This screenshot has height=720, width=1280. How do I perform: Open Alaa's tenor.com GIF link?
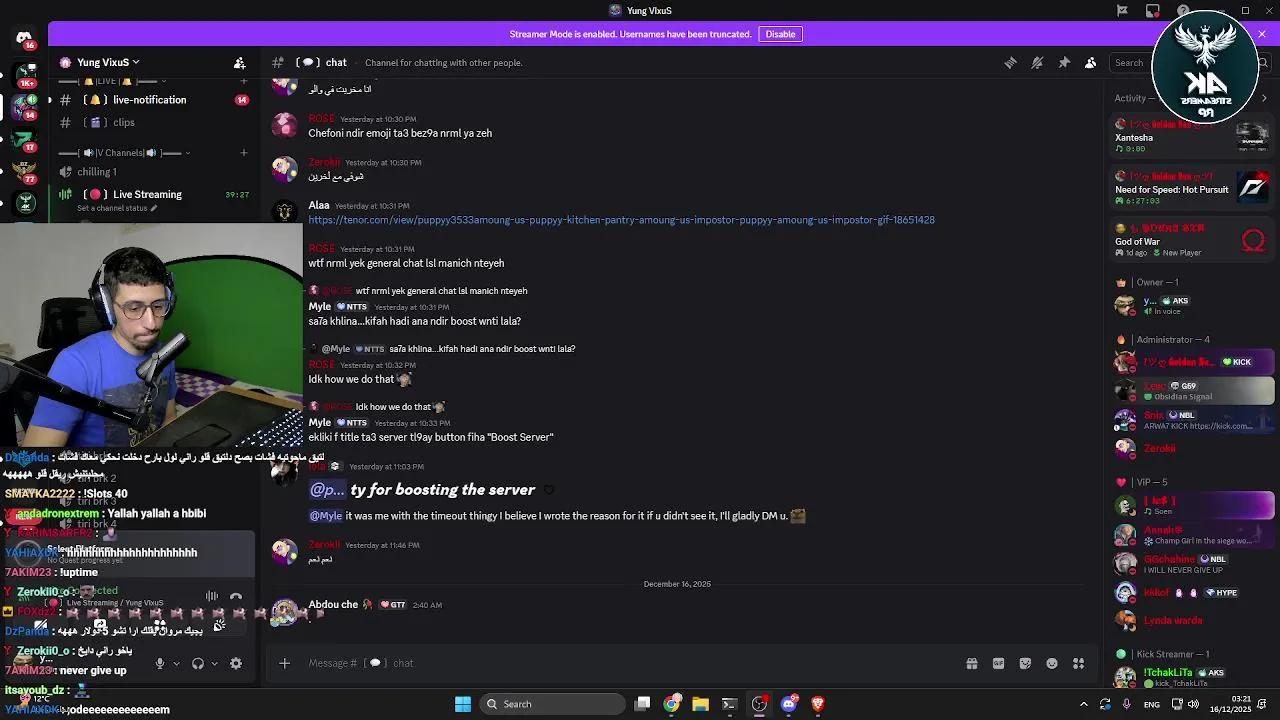click(621, 220)
